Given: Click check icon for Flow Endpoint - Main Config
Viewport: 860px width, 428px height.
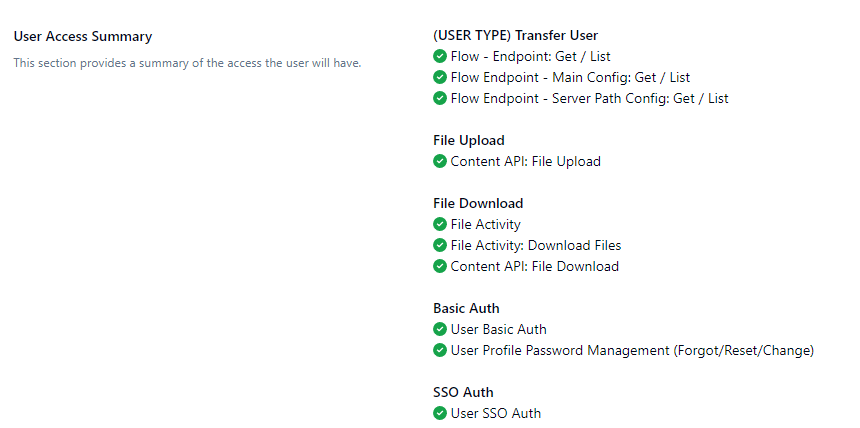Looking at the screenshot, I should click(x=440, y=77).
